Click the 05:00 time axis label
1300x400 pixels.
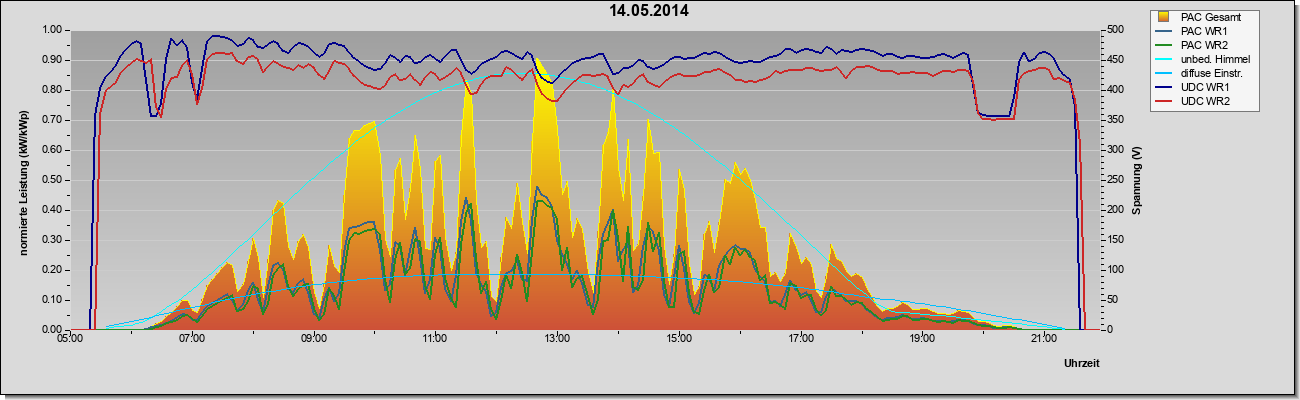(69, 340)
